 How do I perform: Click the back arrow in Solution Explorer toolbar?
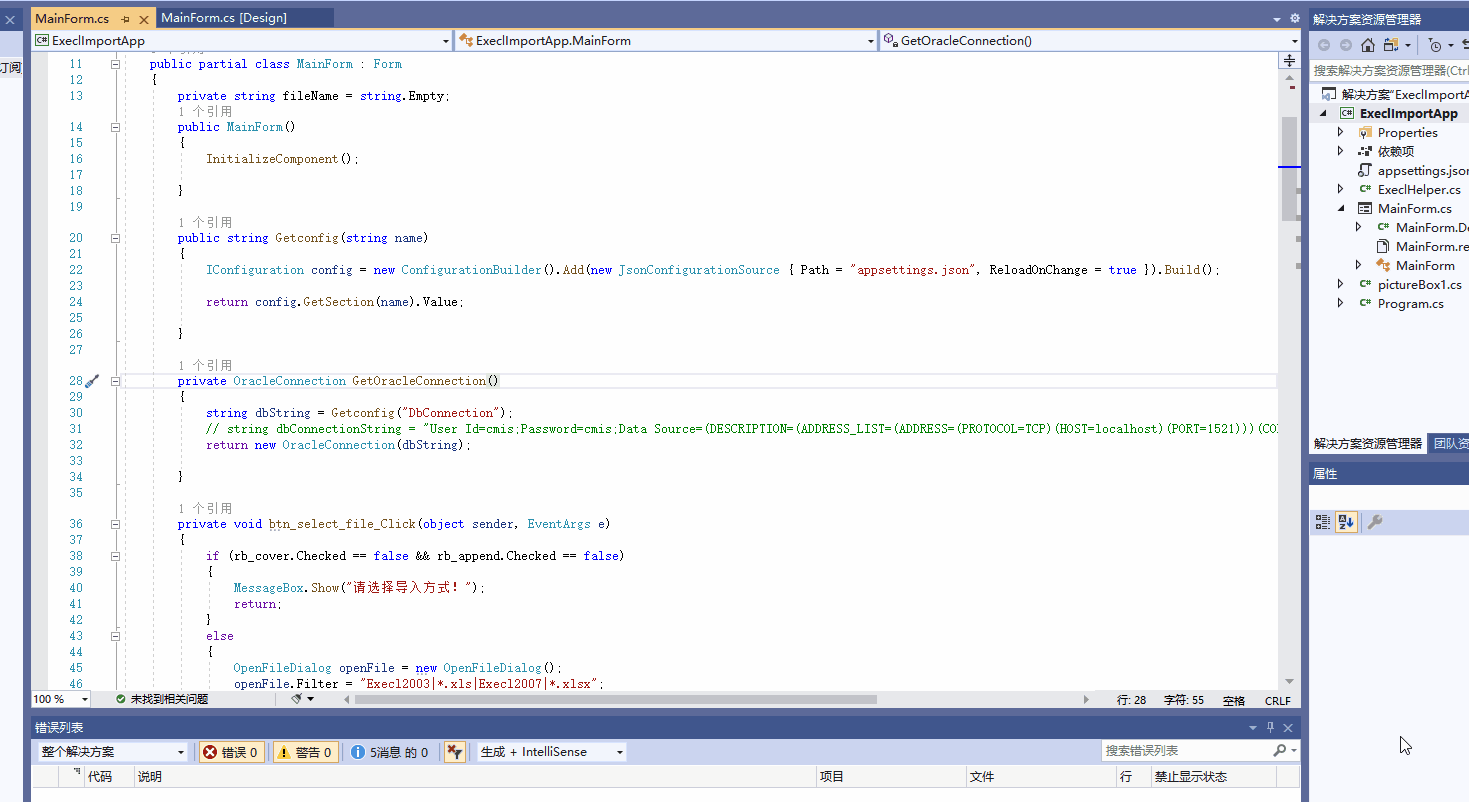point(1324,45)
